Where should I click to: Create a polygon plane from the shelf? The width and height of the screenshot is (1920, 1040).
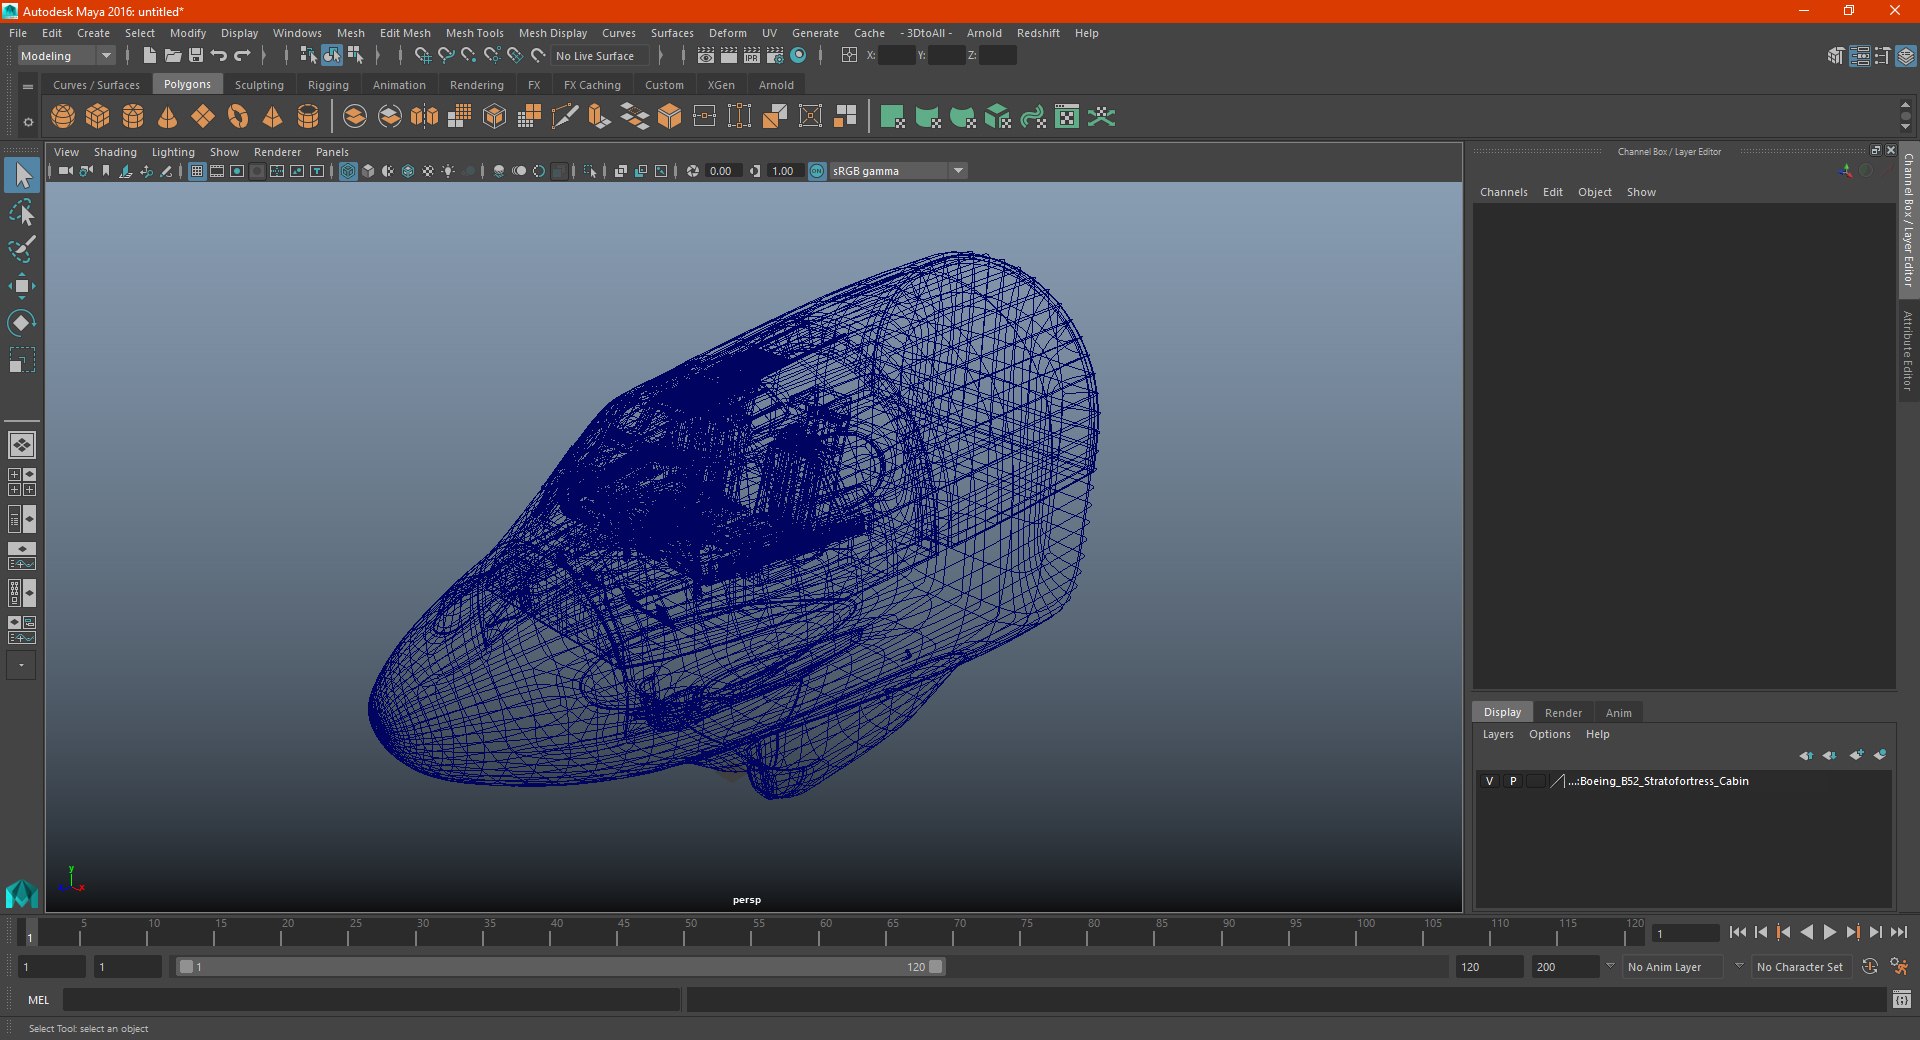[203, 117]
